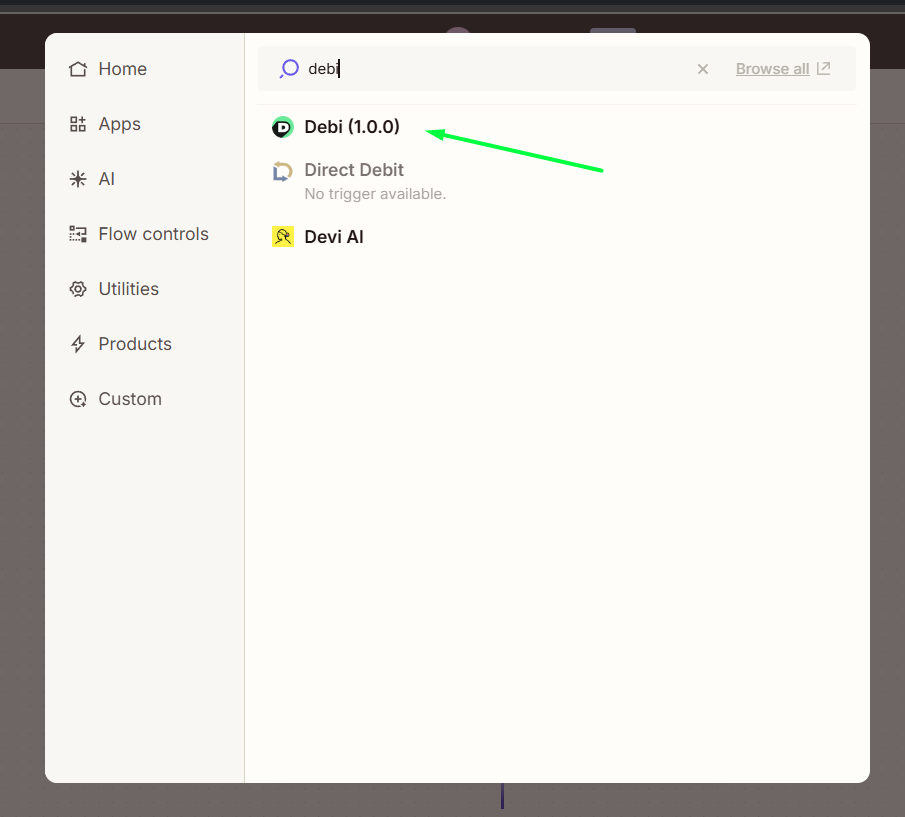Screen dimensions: 905x817
Task: Open the Browse all link
Action: (x=772, y=69)
